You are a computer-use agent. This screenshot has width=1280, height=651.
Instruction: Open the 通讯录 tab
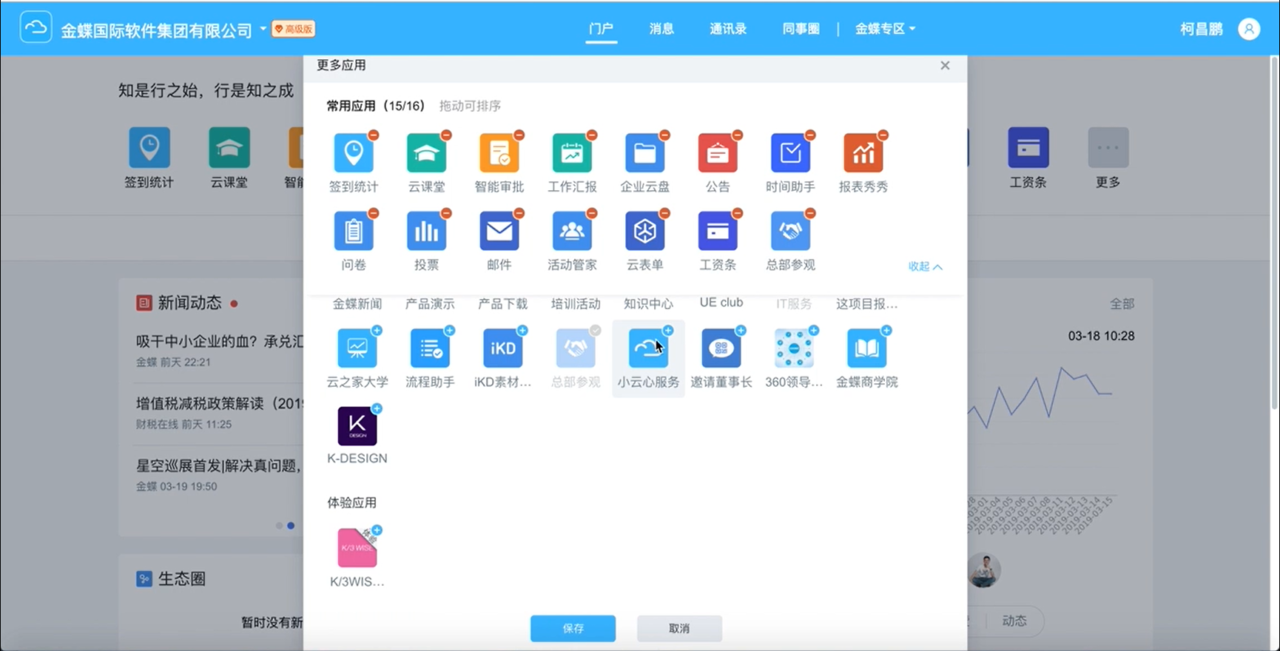coord(728,29)
